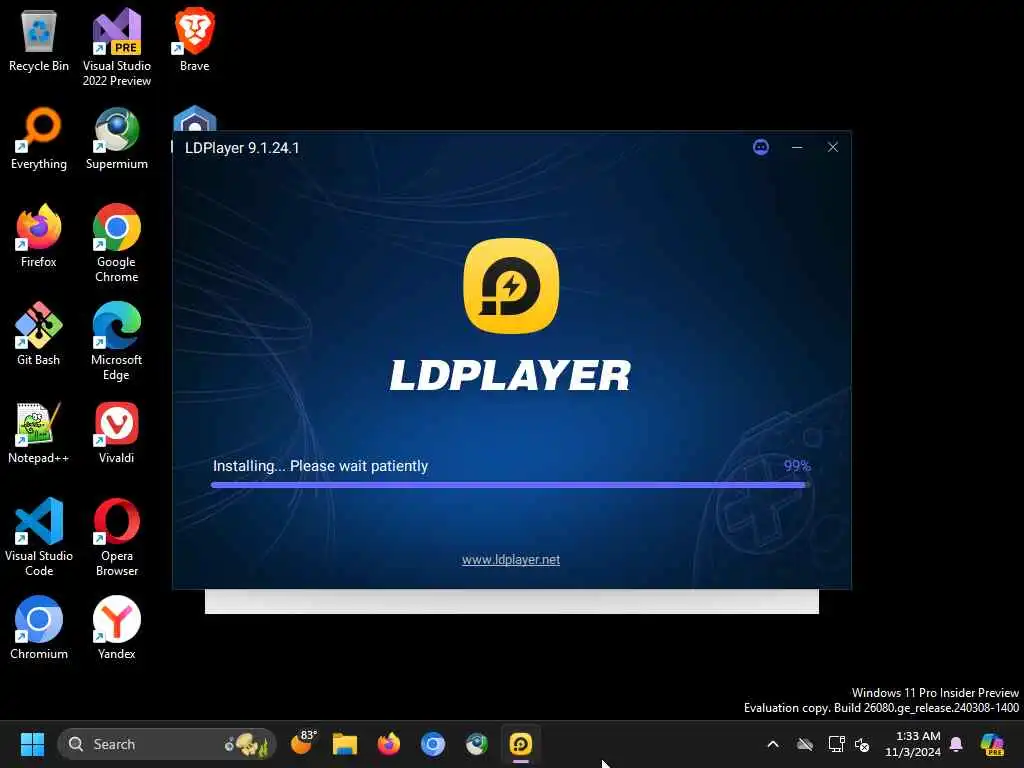Select the Everything search shortcut
Screen dimensions: 1024x768
39,139
